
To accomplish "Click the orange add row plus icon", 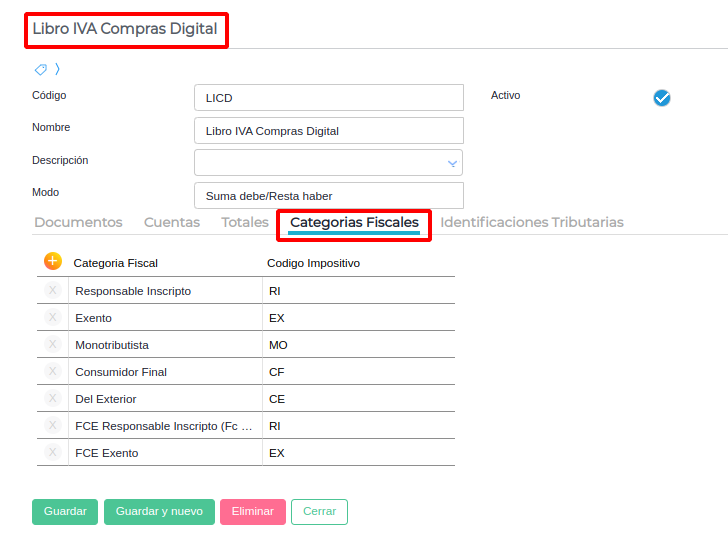I will [53, 261].
